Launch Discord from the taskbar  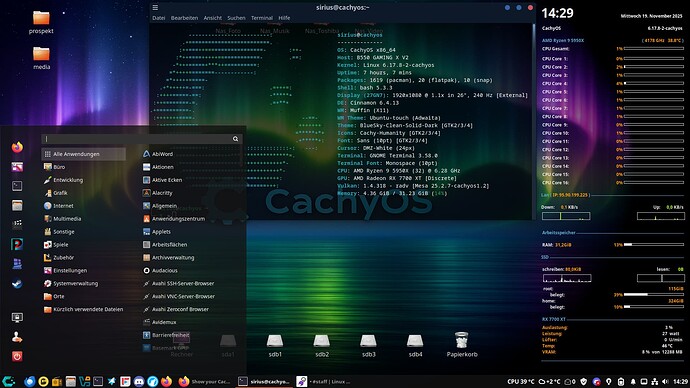[x=139, y=381]
